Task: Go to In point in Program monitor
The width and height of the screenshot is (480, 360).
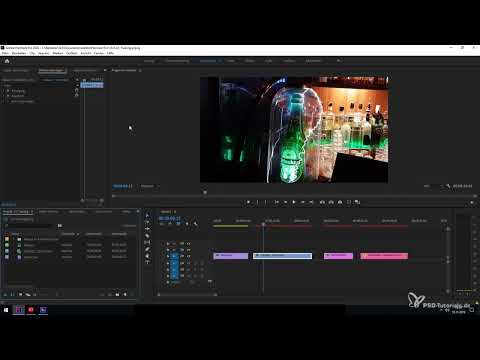Action: click(x=276, y=202)
